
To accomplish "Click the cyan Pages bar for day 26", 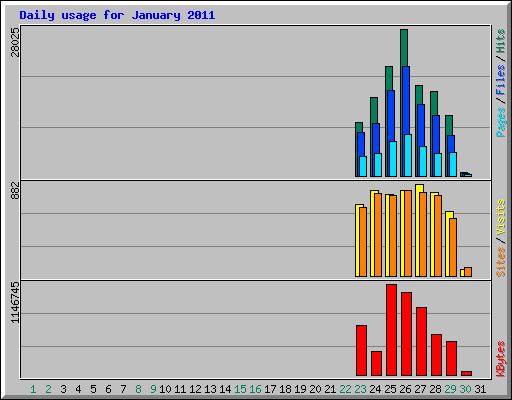I will tap(408, 155).
